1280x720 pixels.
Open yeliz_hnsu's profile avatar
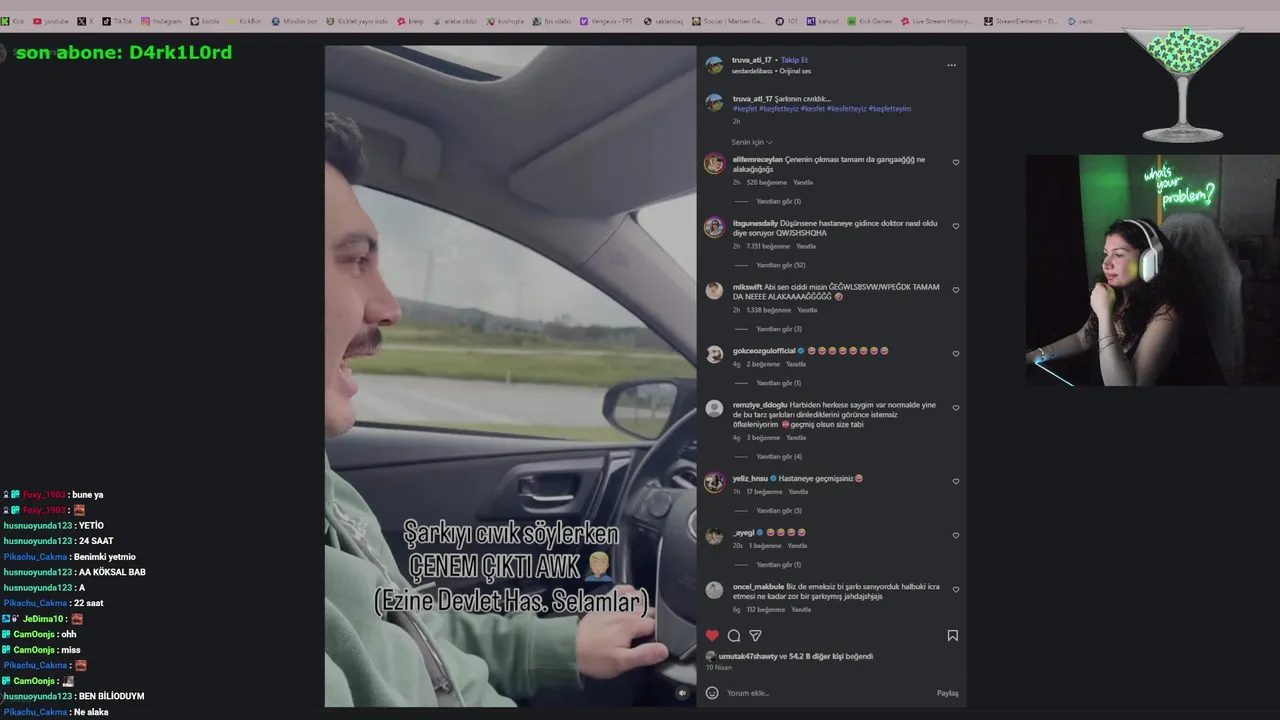click(x=714, y=482)
